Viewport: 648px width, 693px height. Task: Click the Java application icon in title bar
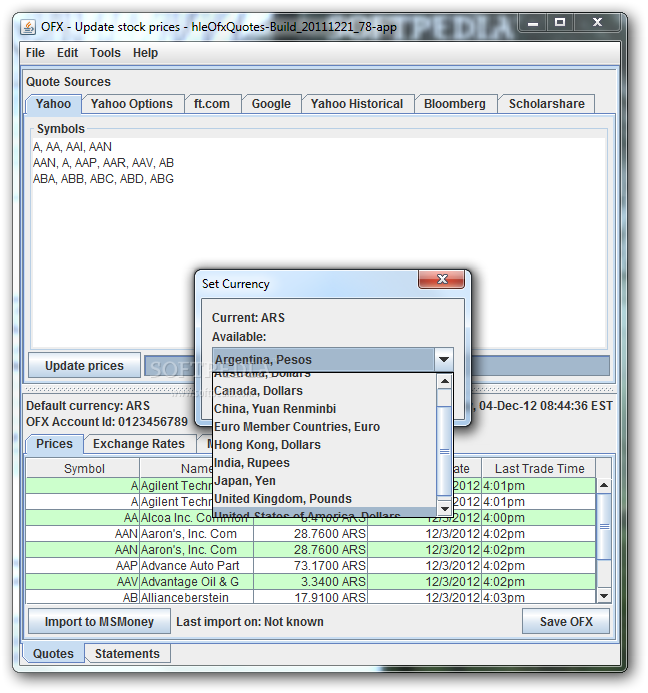pyautogui.click(x=28, y=27)
